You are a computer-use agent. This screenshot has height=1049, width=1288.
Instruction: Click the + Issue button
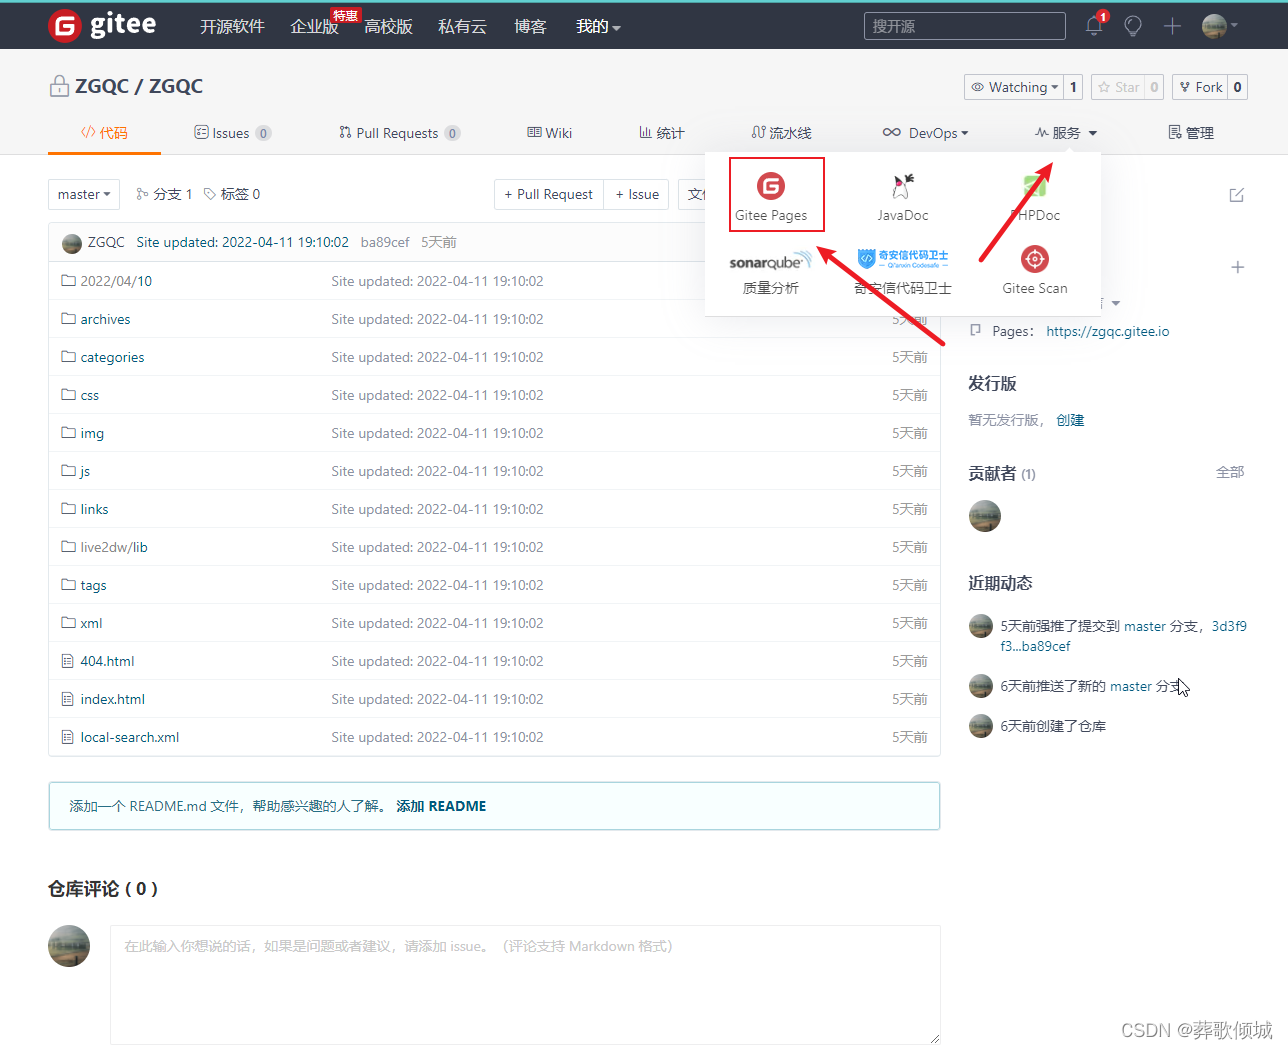(637, 194)
